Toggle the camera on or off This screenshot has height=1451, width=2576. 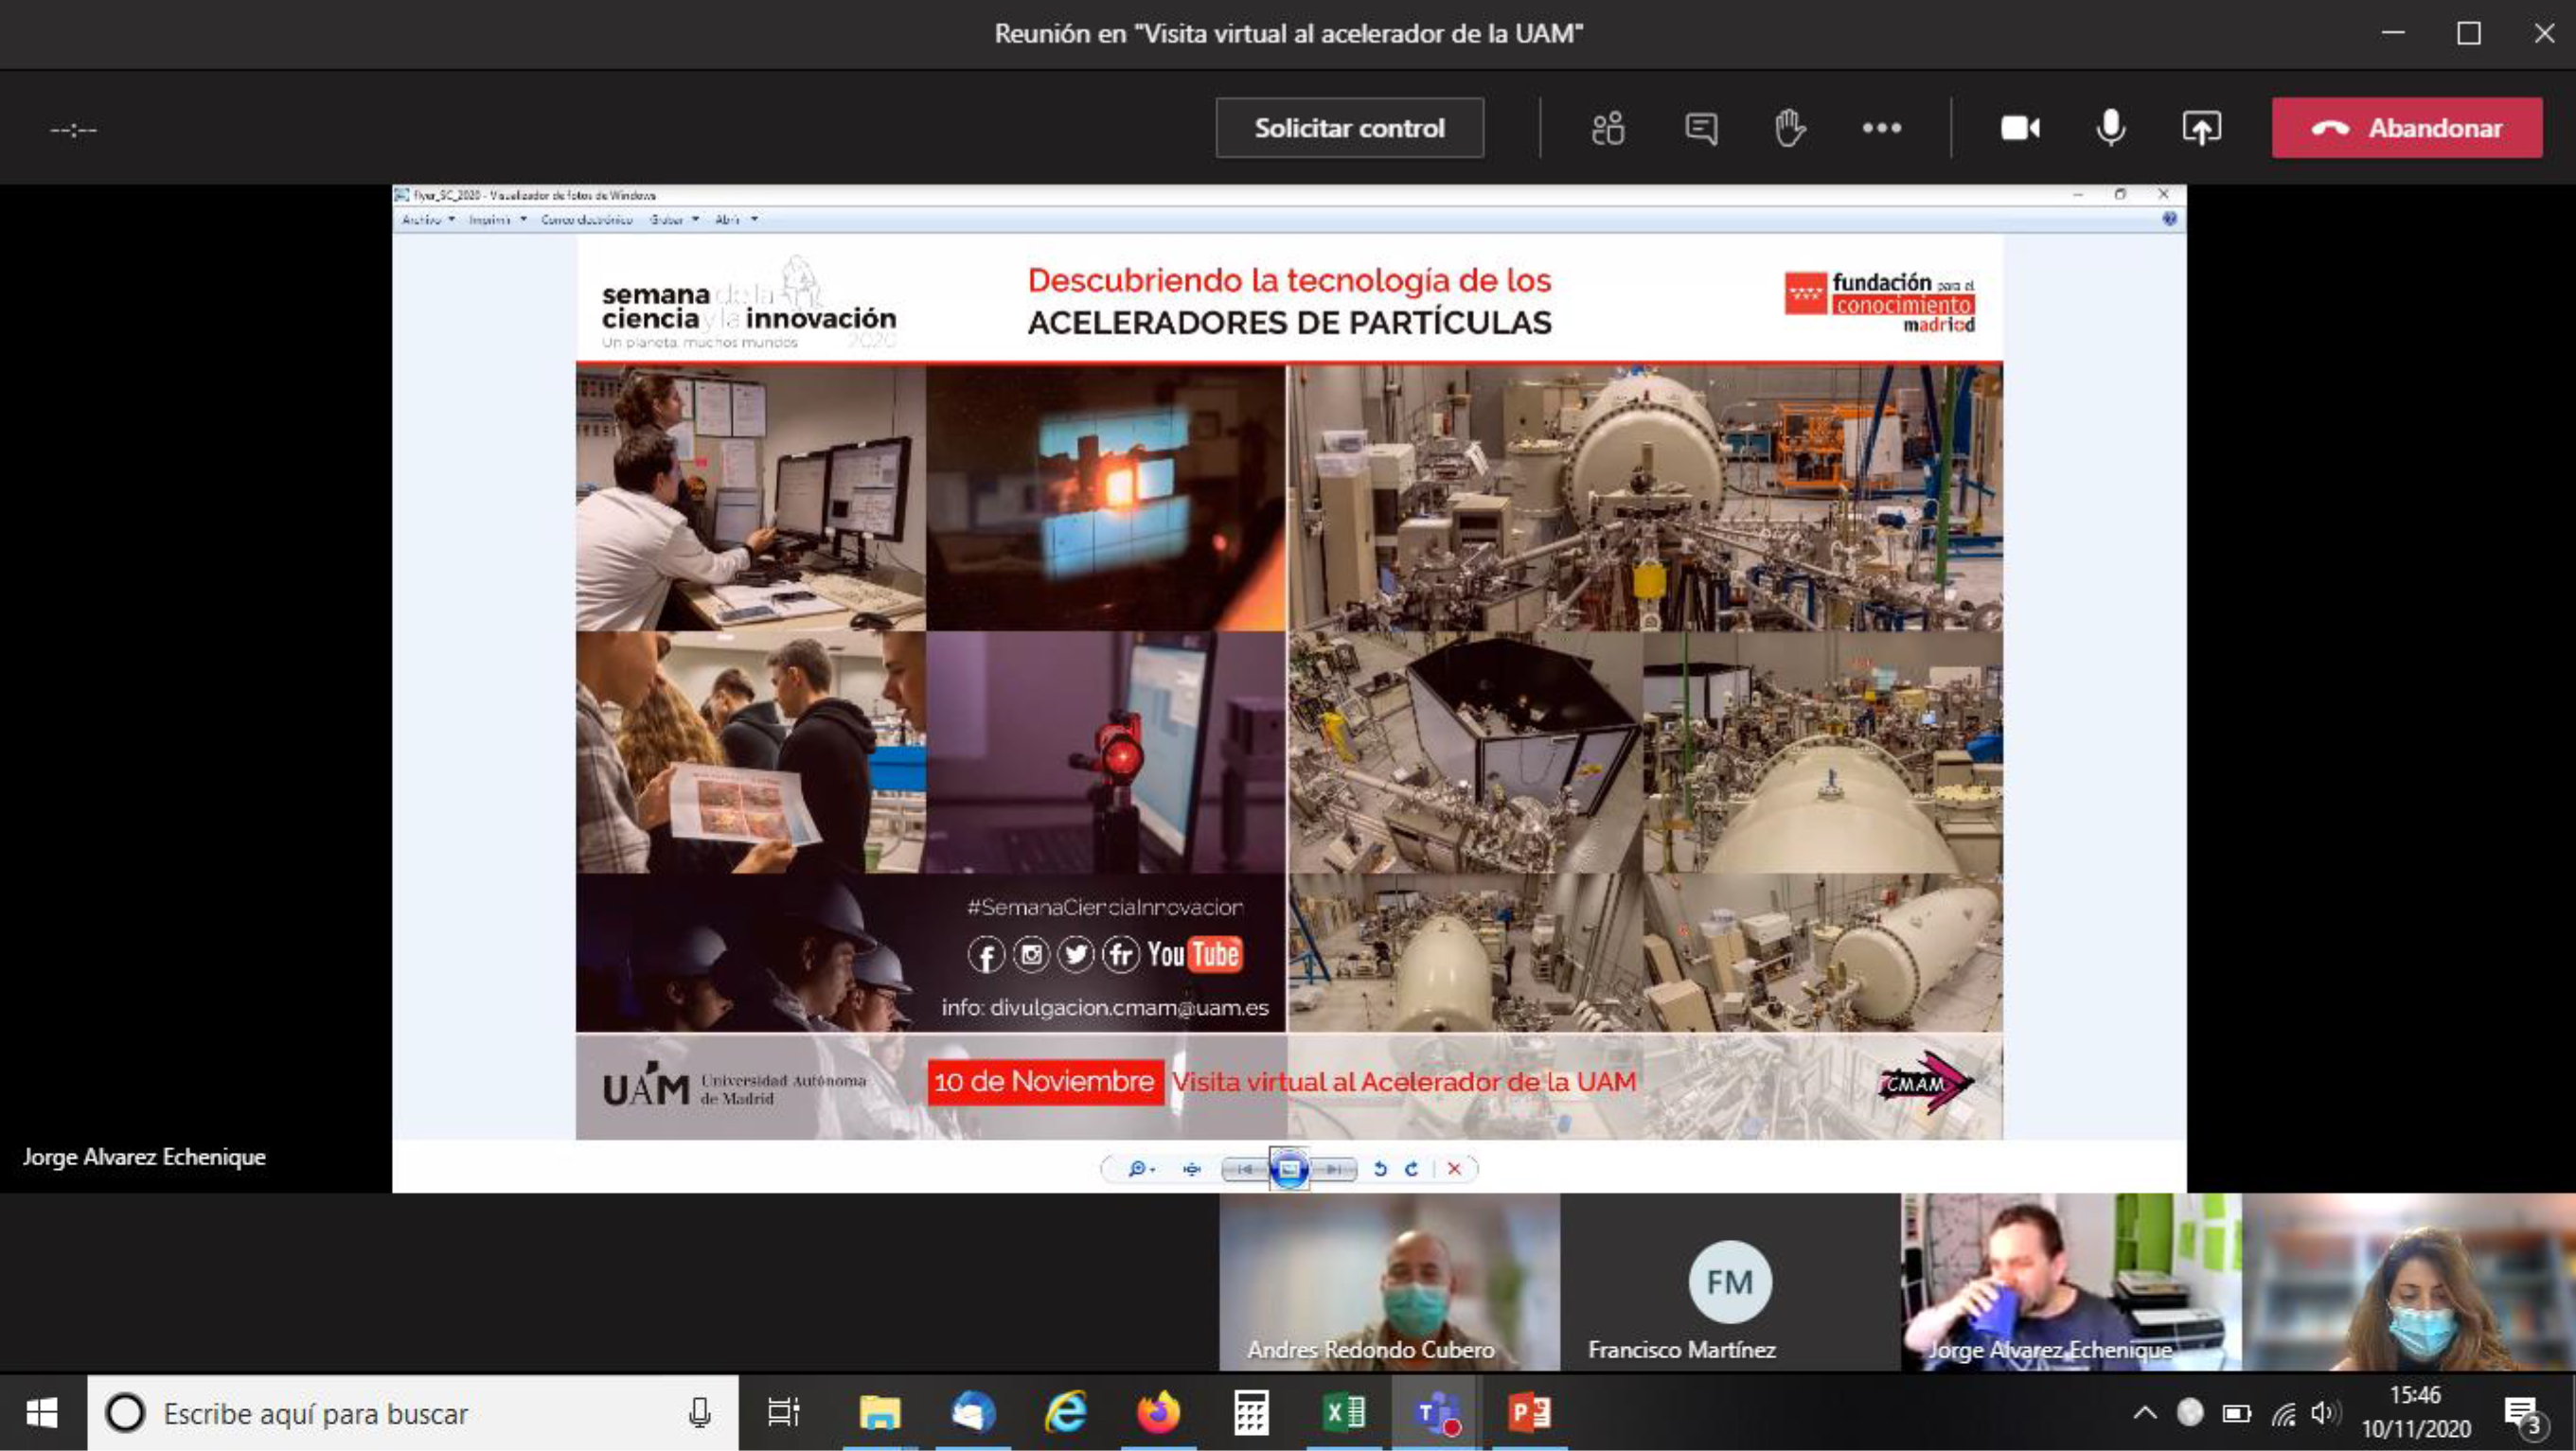pos(2020,128)
